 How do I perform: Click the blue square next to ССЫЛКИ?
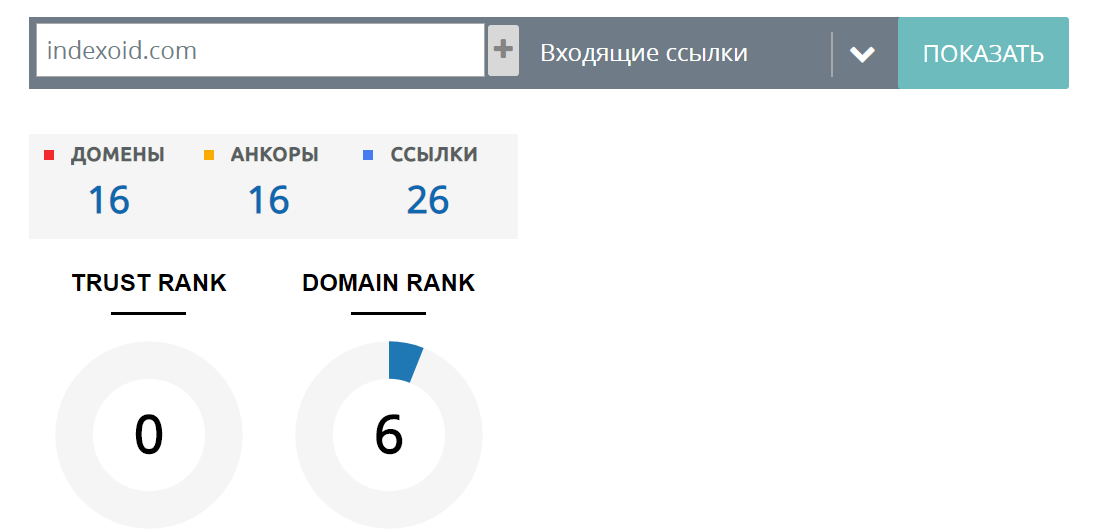point(368,155)
